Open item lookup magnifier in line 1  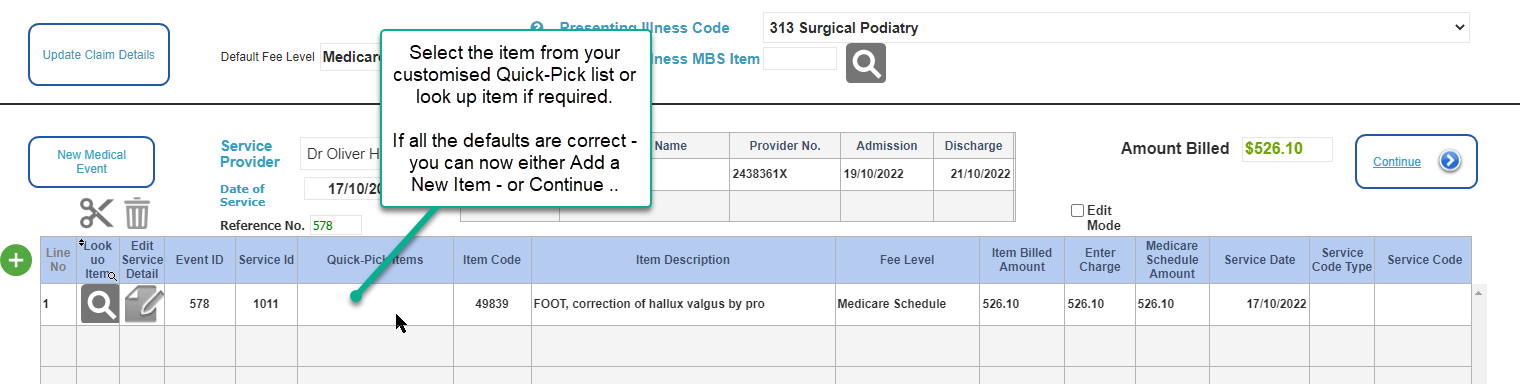click(x=99, y=304)
